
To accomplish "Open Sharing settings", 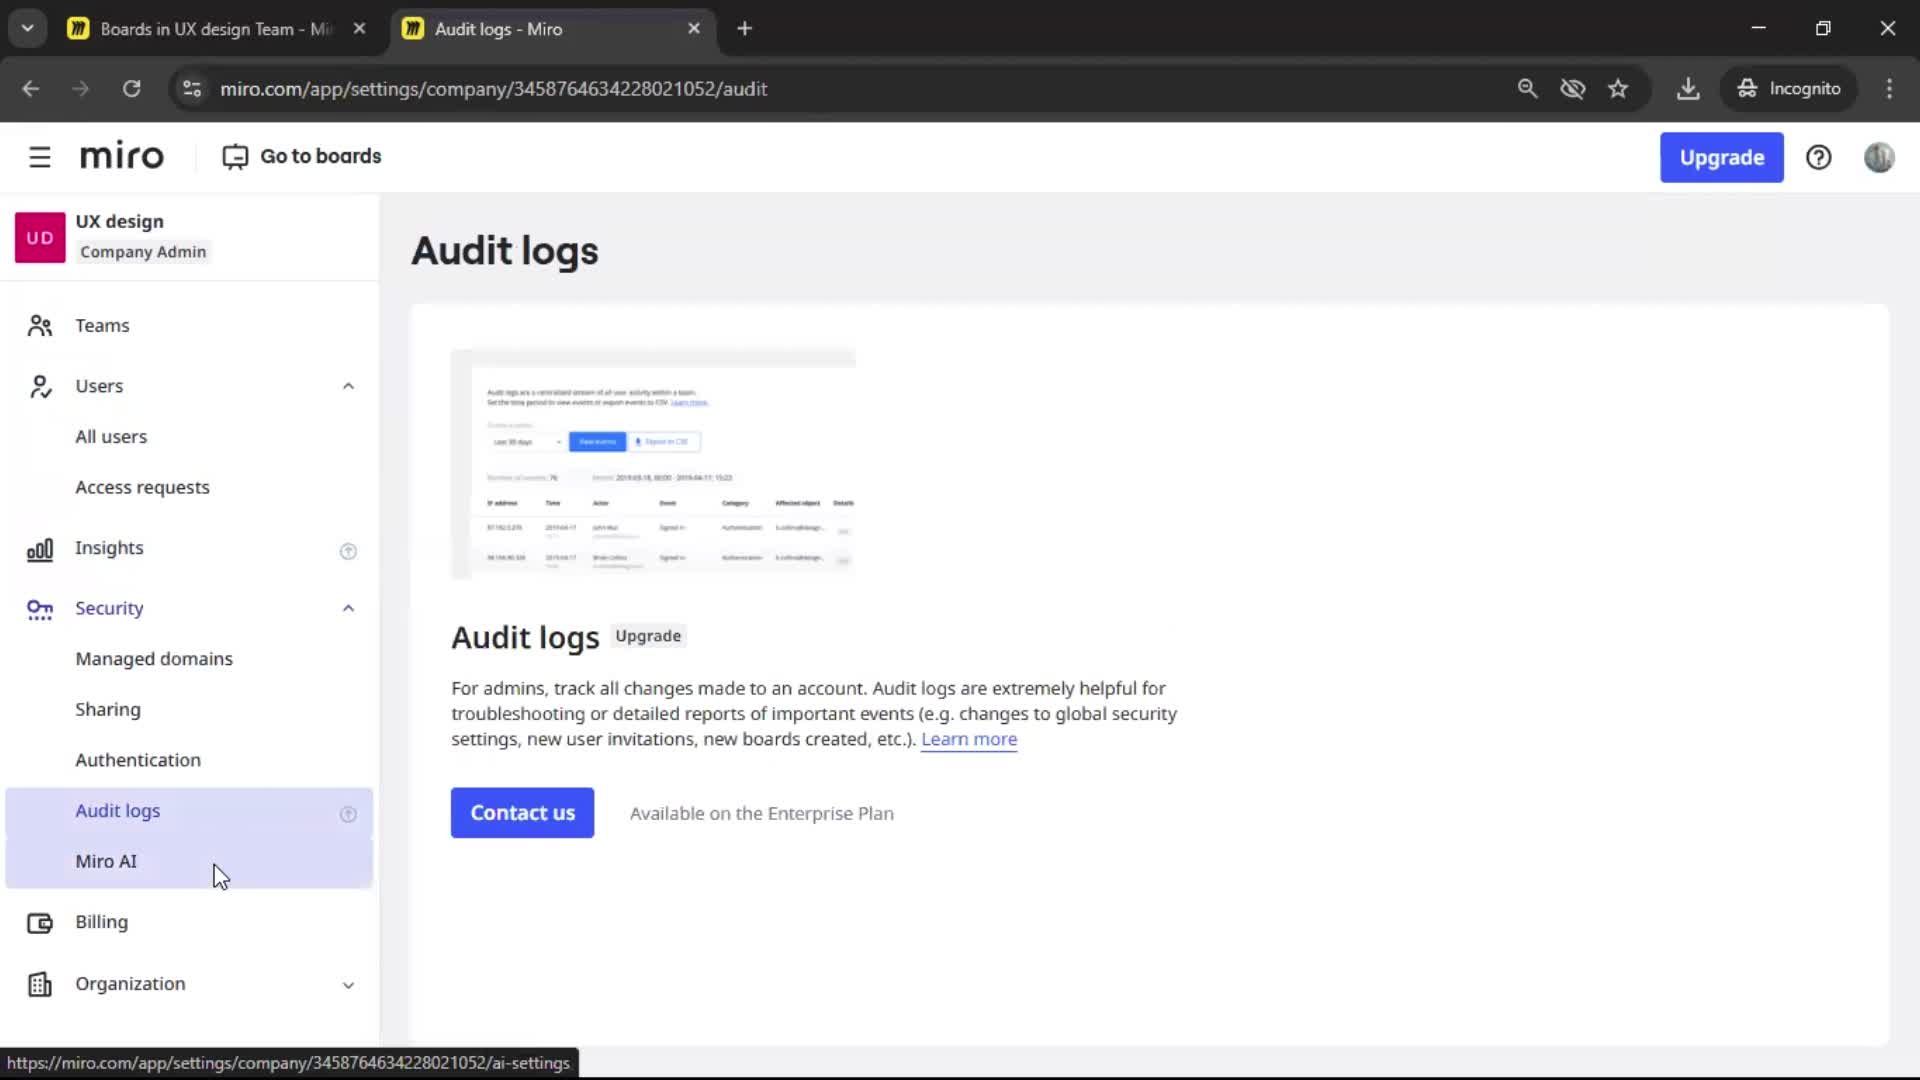I will (189, 710).
